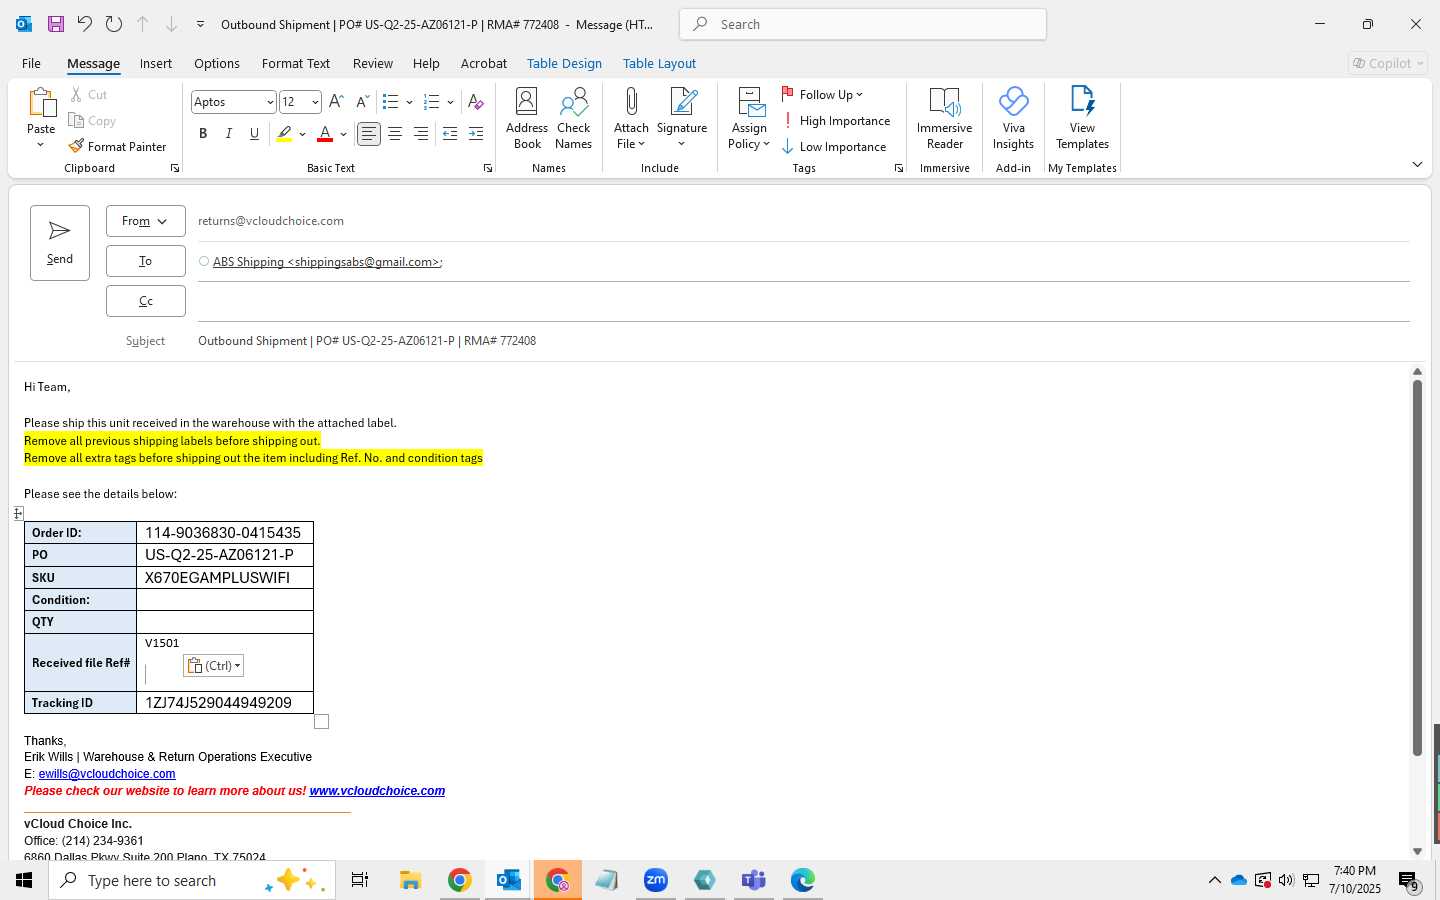Undo the last action
1440x900 pixels.
(84, 24)
